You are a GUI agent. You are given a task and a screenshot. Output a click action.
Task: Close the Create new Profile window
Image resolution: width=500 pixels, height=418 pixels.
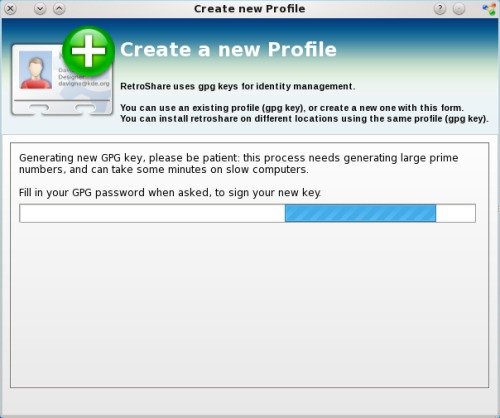coord(10,9)
